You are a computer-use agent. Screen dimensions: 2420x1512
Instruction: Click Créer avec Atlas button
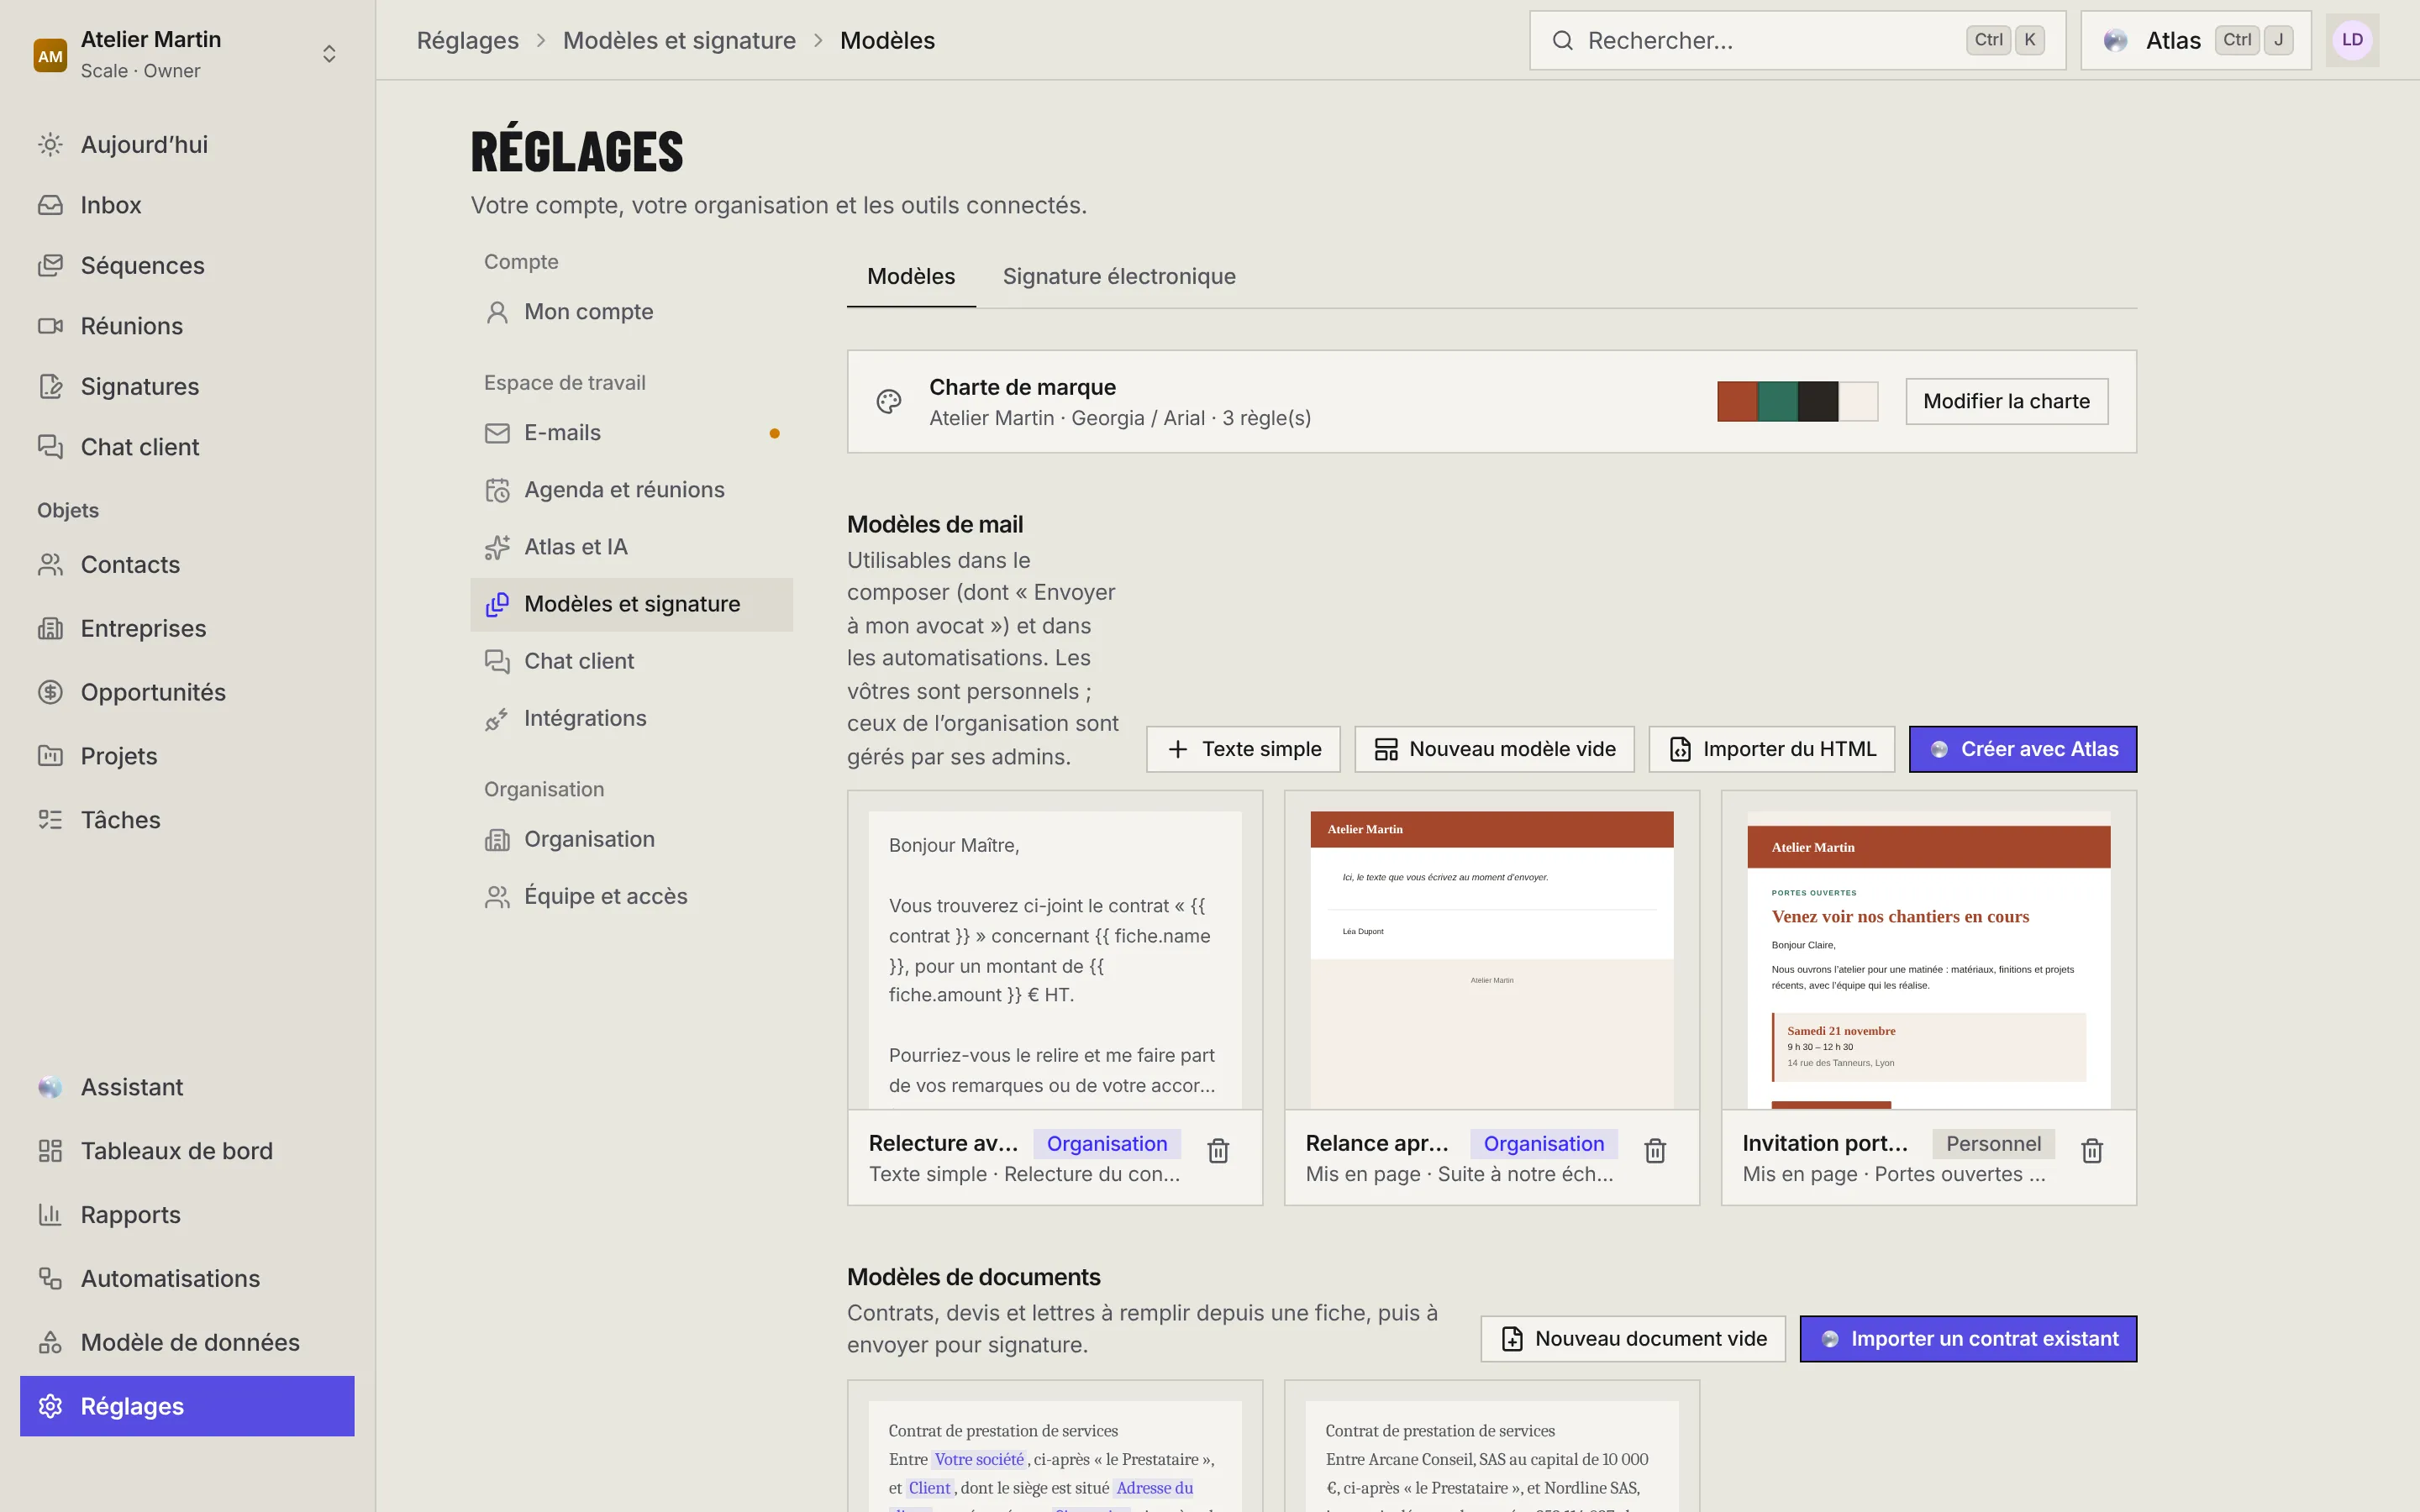tap(2023, 749)
